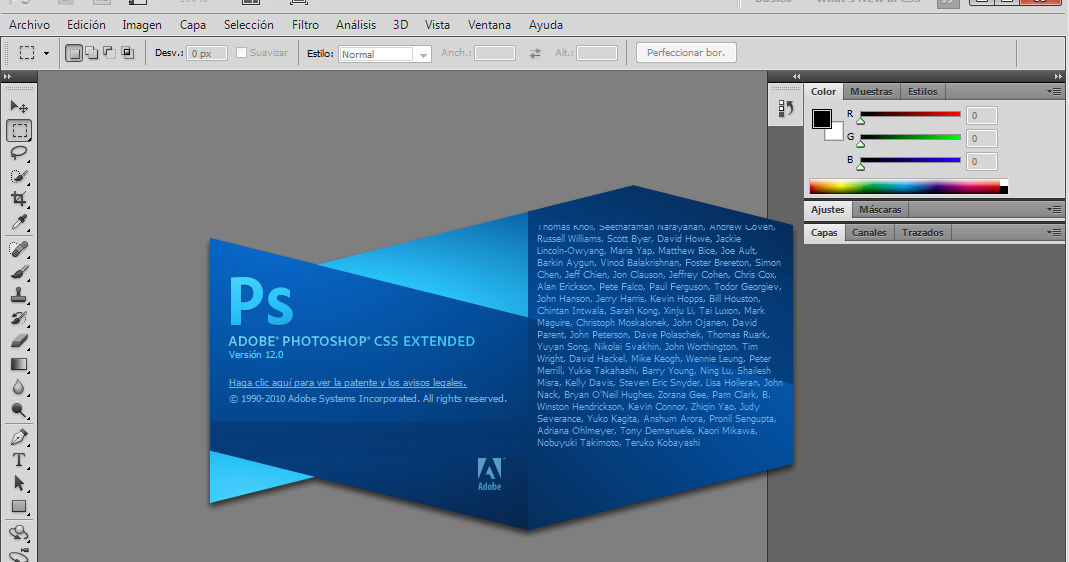Select the Eraser tool
This screenshot has width=1069, height=562.
19,341
